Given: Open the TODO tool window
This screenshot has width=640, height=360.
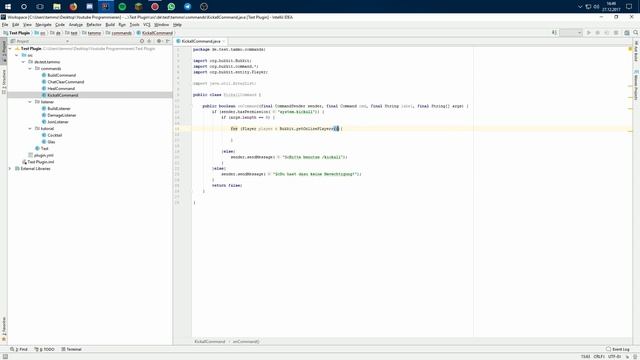Looking at the screenshot, I should tap(44, 349).
